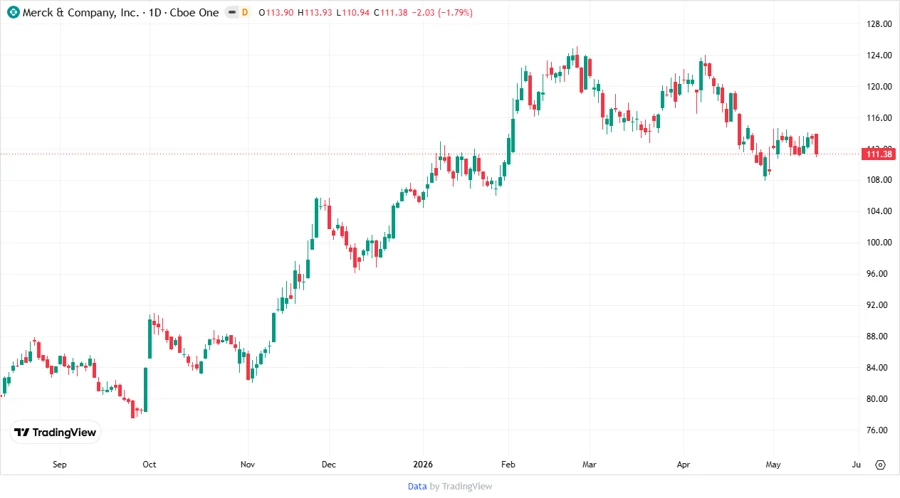Click the 120.00 price axis label
This screenshot has width=900, height=498.
click(879, 87)
